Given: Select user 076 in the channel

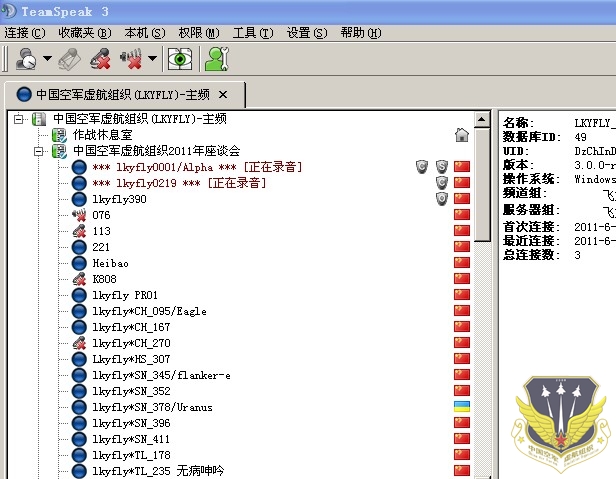Looking at the screenshot, I should pyautogui.click(x=101, y=215).
